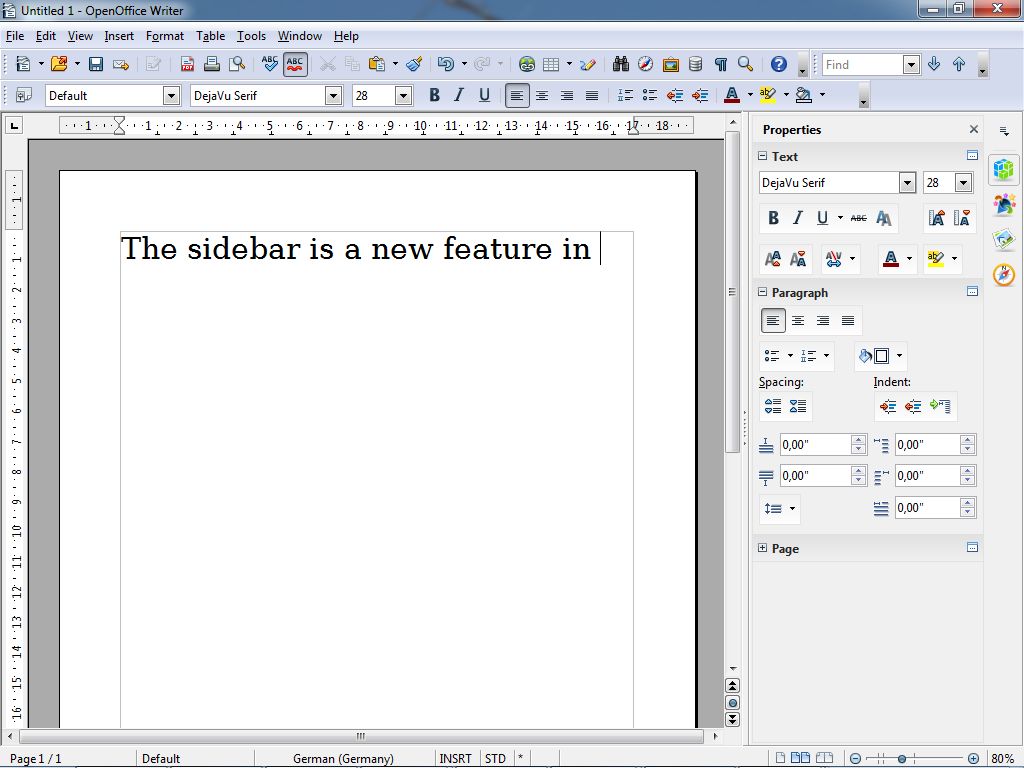The image size is (1024, 768).
Task: Click the Insert Table toolbar icon
Action: pos(551,64)
